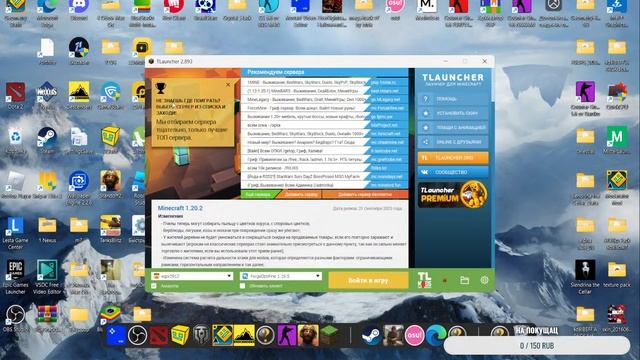Open Epic Games Launcher desktop shortcut

click(x=15, y=276)
